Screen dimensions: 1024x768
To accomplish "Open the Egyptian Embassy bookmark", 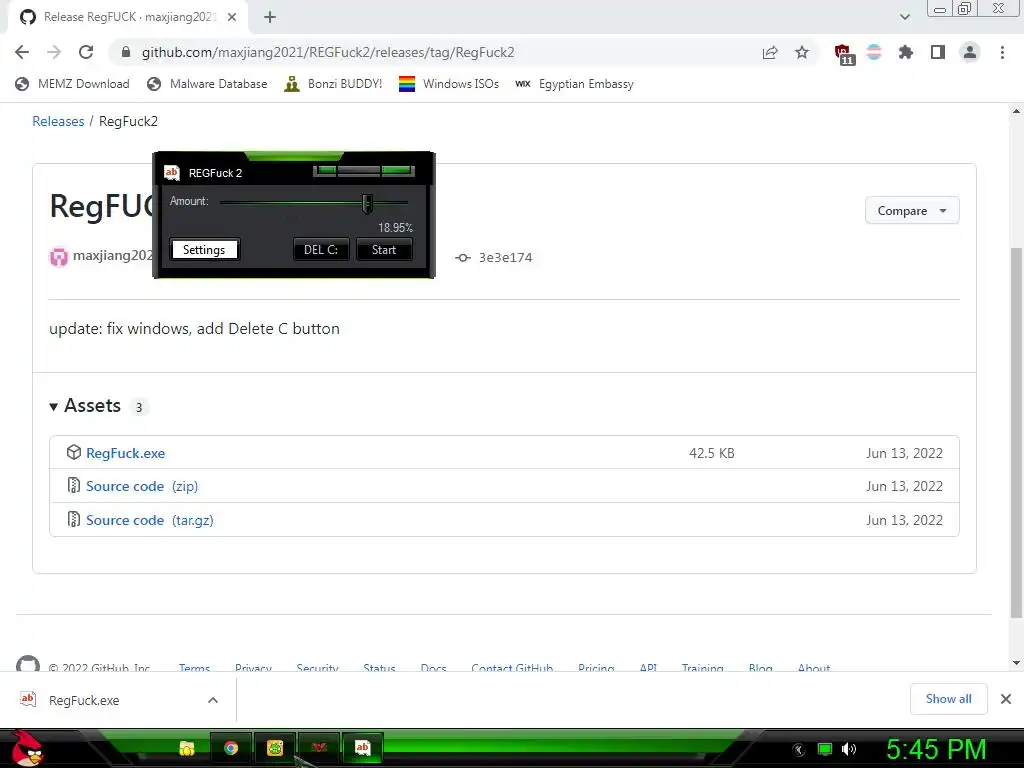I will coord(574,84).
